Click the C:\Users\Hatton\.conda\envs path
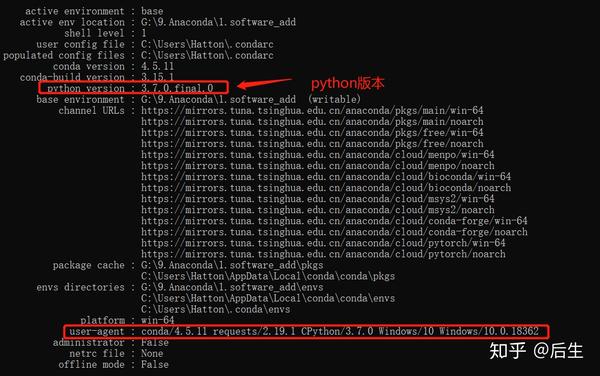This screenshot has width=600, height=376. (x=215, y=309)
